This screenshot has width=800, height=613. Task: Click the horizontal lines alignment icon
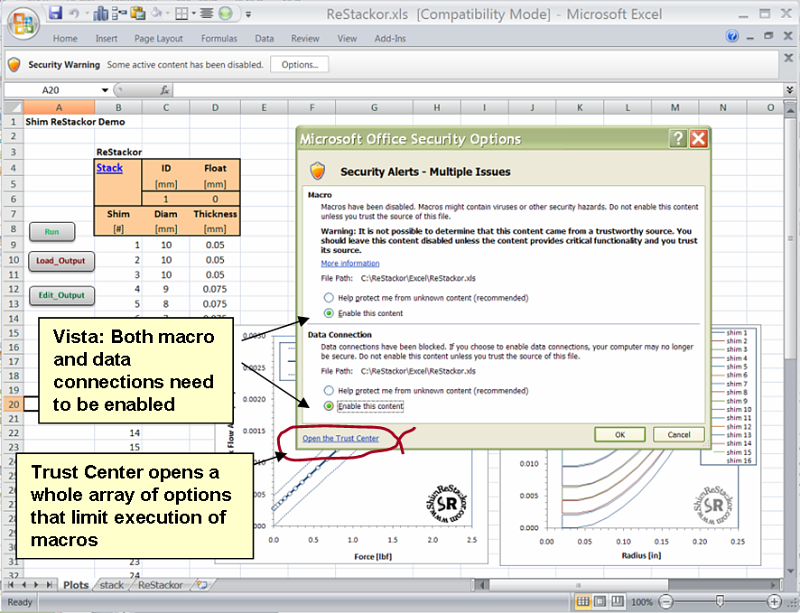[x=206, y=13]
